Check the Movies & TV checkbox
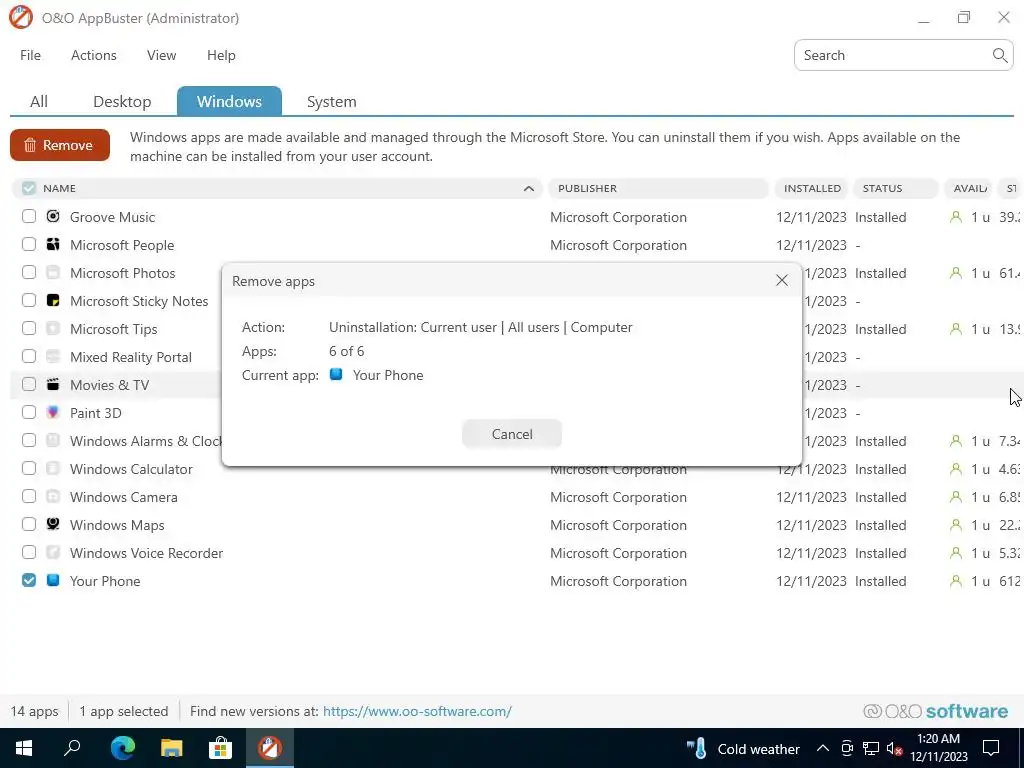The width and height of the screenshot is (1024, 768). (x=29, y=385)
